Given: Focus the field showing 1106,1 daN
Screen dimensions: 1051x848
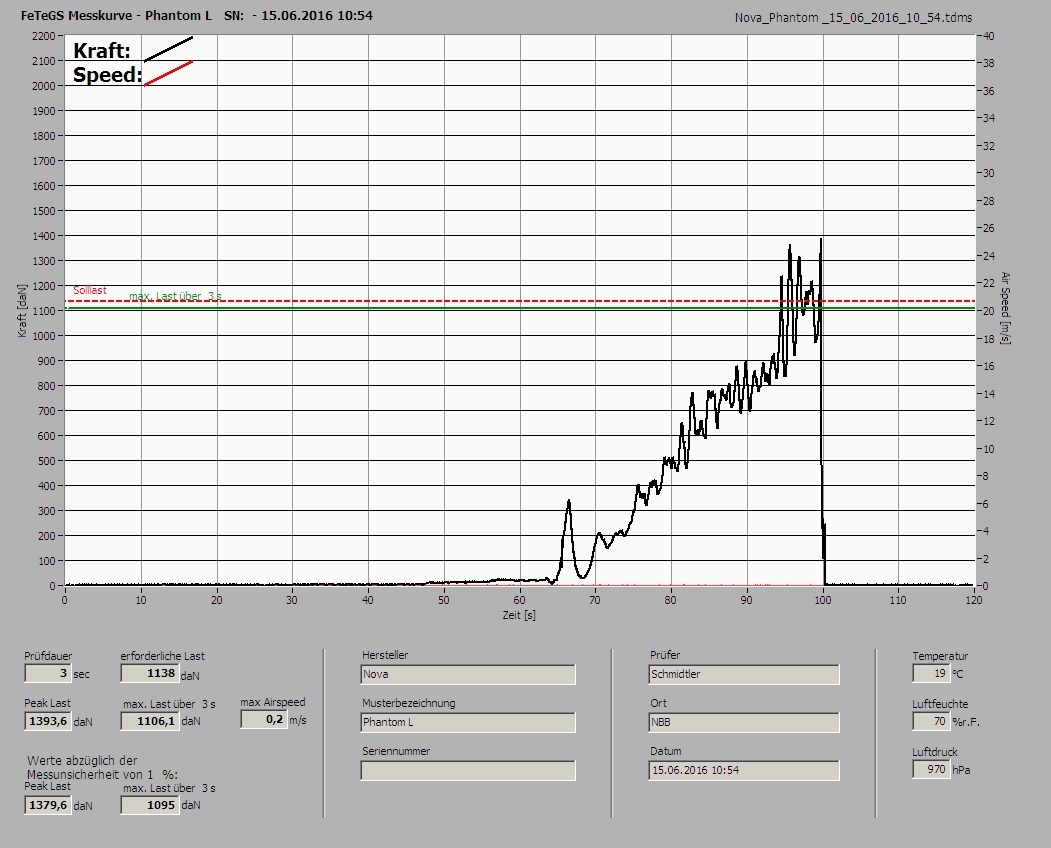Looking at the screenshot, I should pos(150,721).
